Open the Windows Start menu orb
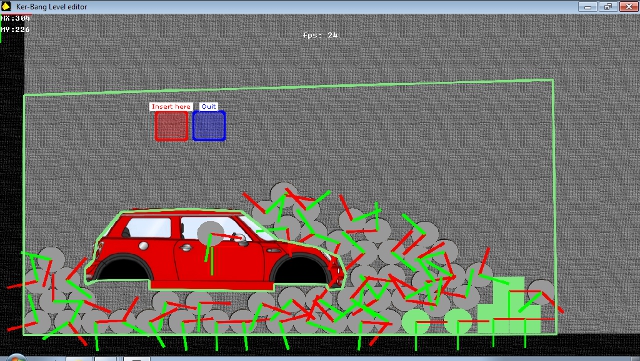This screenshot has width=640, height=361. pos(16,358)
